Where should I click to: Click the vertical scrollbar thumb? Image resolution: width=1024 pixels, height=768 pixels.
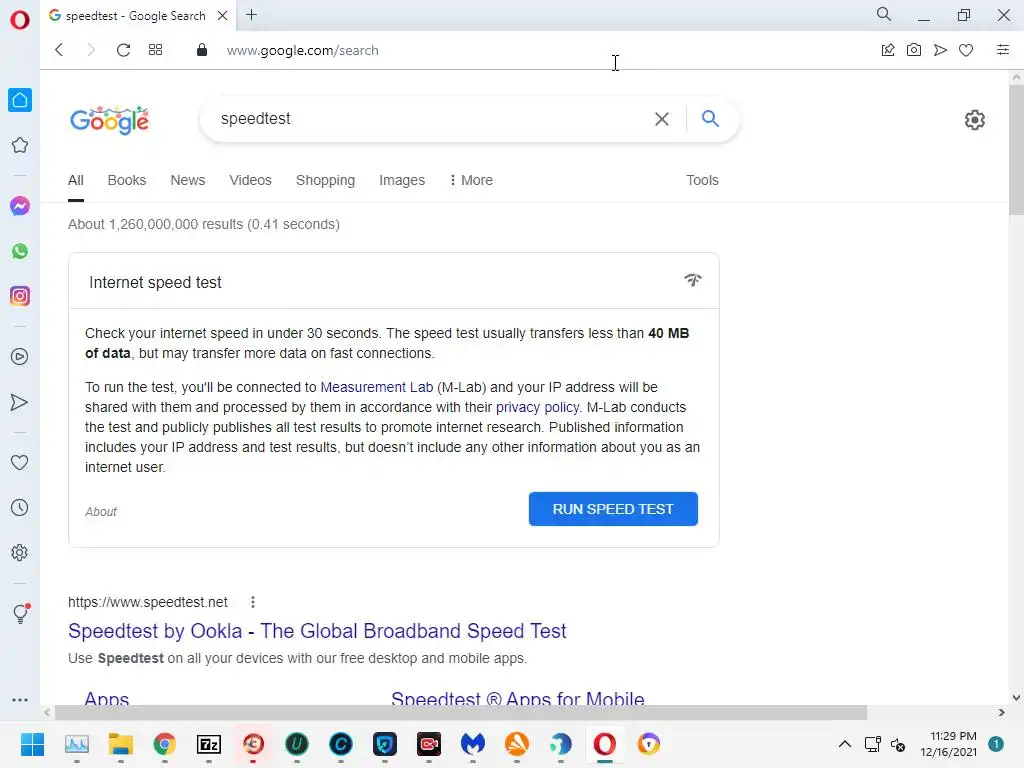tap(1016, 149)
